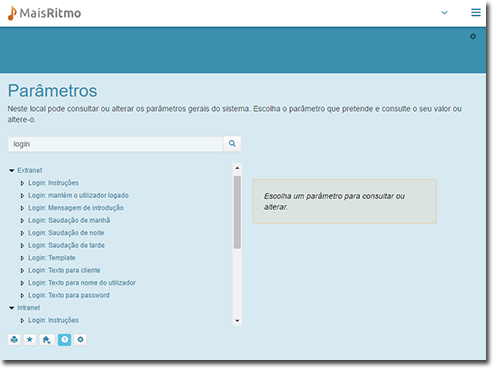Click the tree scrollbar down arrow
Screen dimensions: 496x372
click(x=237, y=321)
